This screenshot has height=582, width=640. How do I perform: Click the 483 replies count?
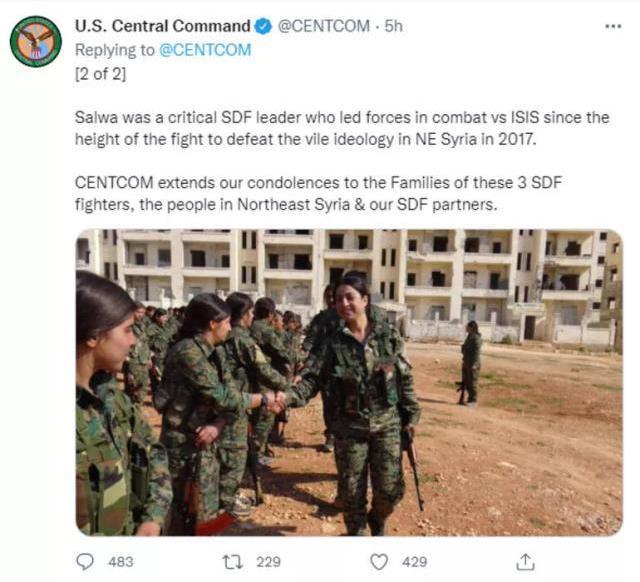click(x=120, y=562)
